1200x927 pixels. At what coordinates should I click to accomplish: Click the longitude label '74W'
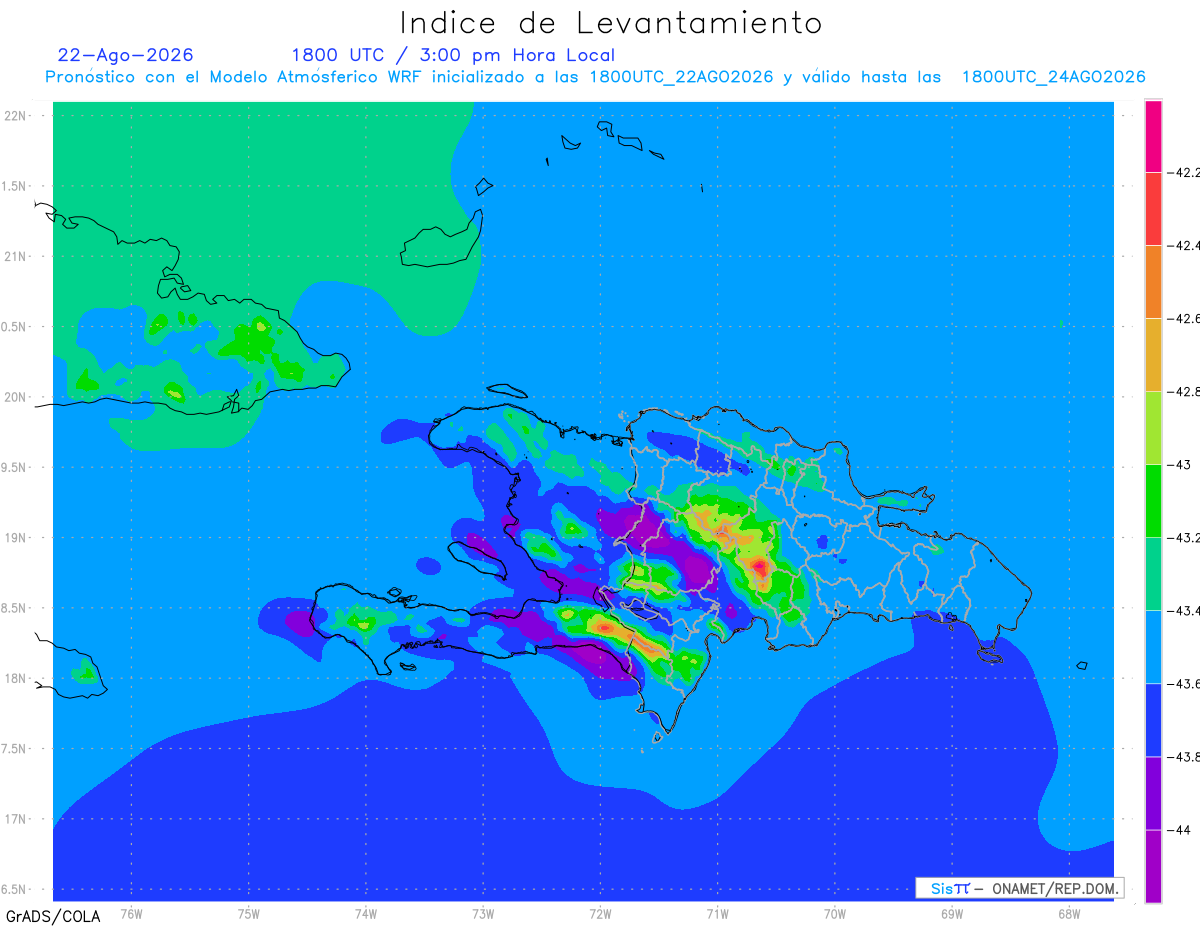[x=366, y=913]
